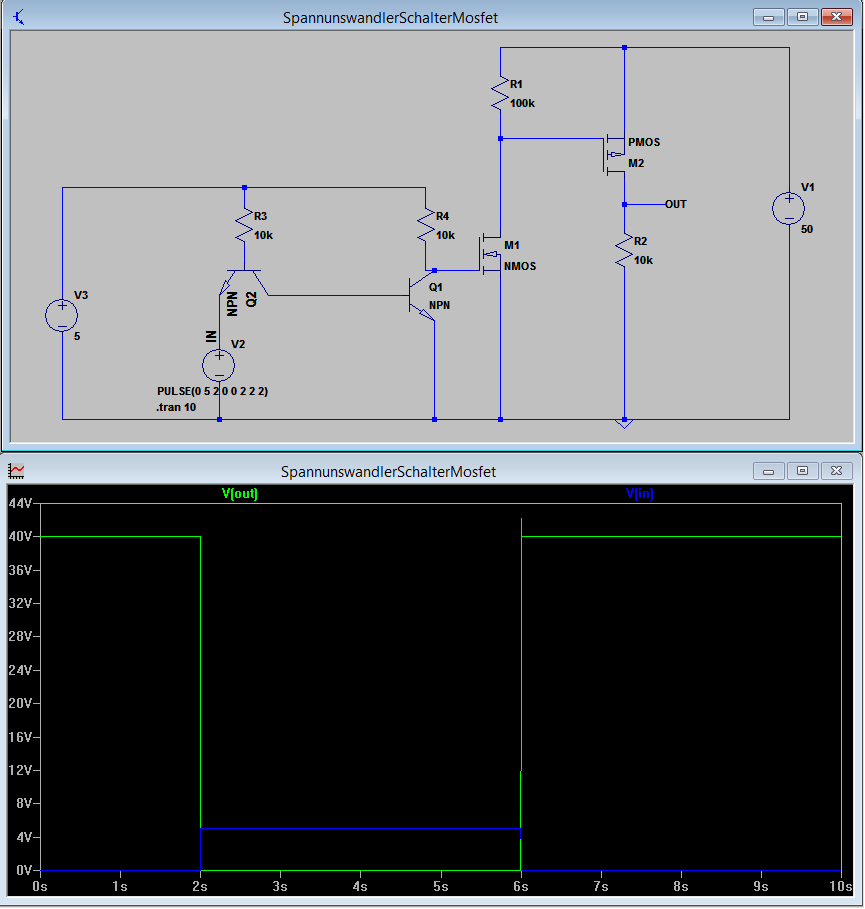Close the waveform plot window
The image size is (865, 909).
[837, 471]
